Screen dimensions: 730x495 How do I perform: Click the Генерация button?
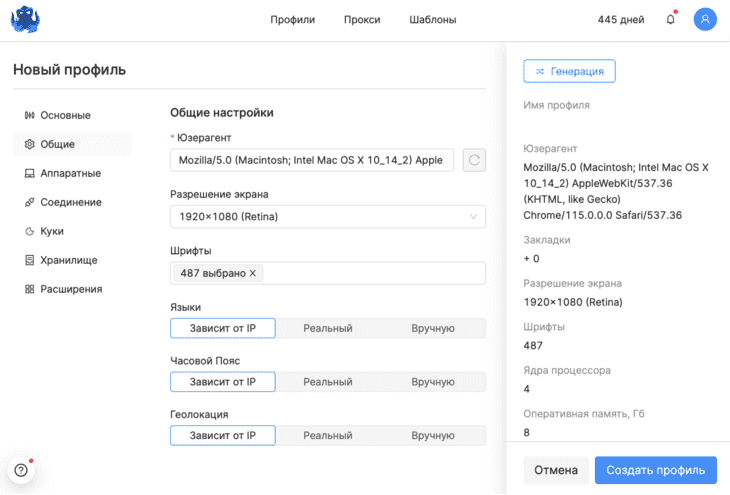pos(569,71)
